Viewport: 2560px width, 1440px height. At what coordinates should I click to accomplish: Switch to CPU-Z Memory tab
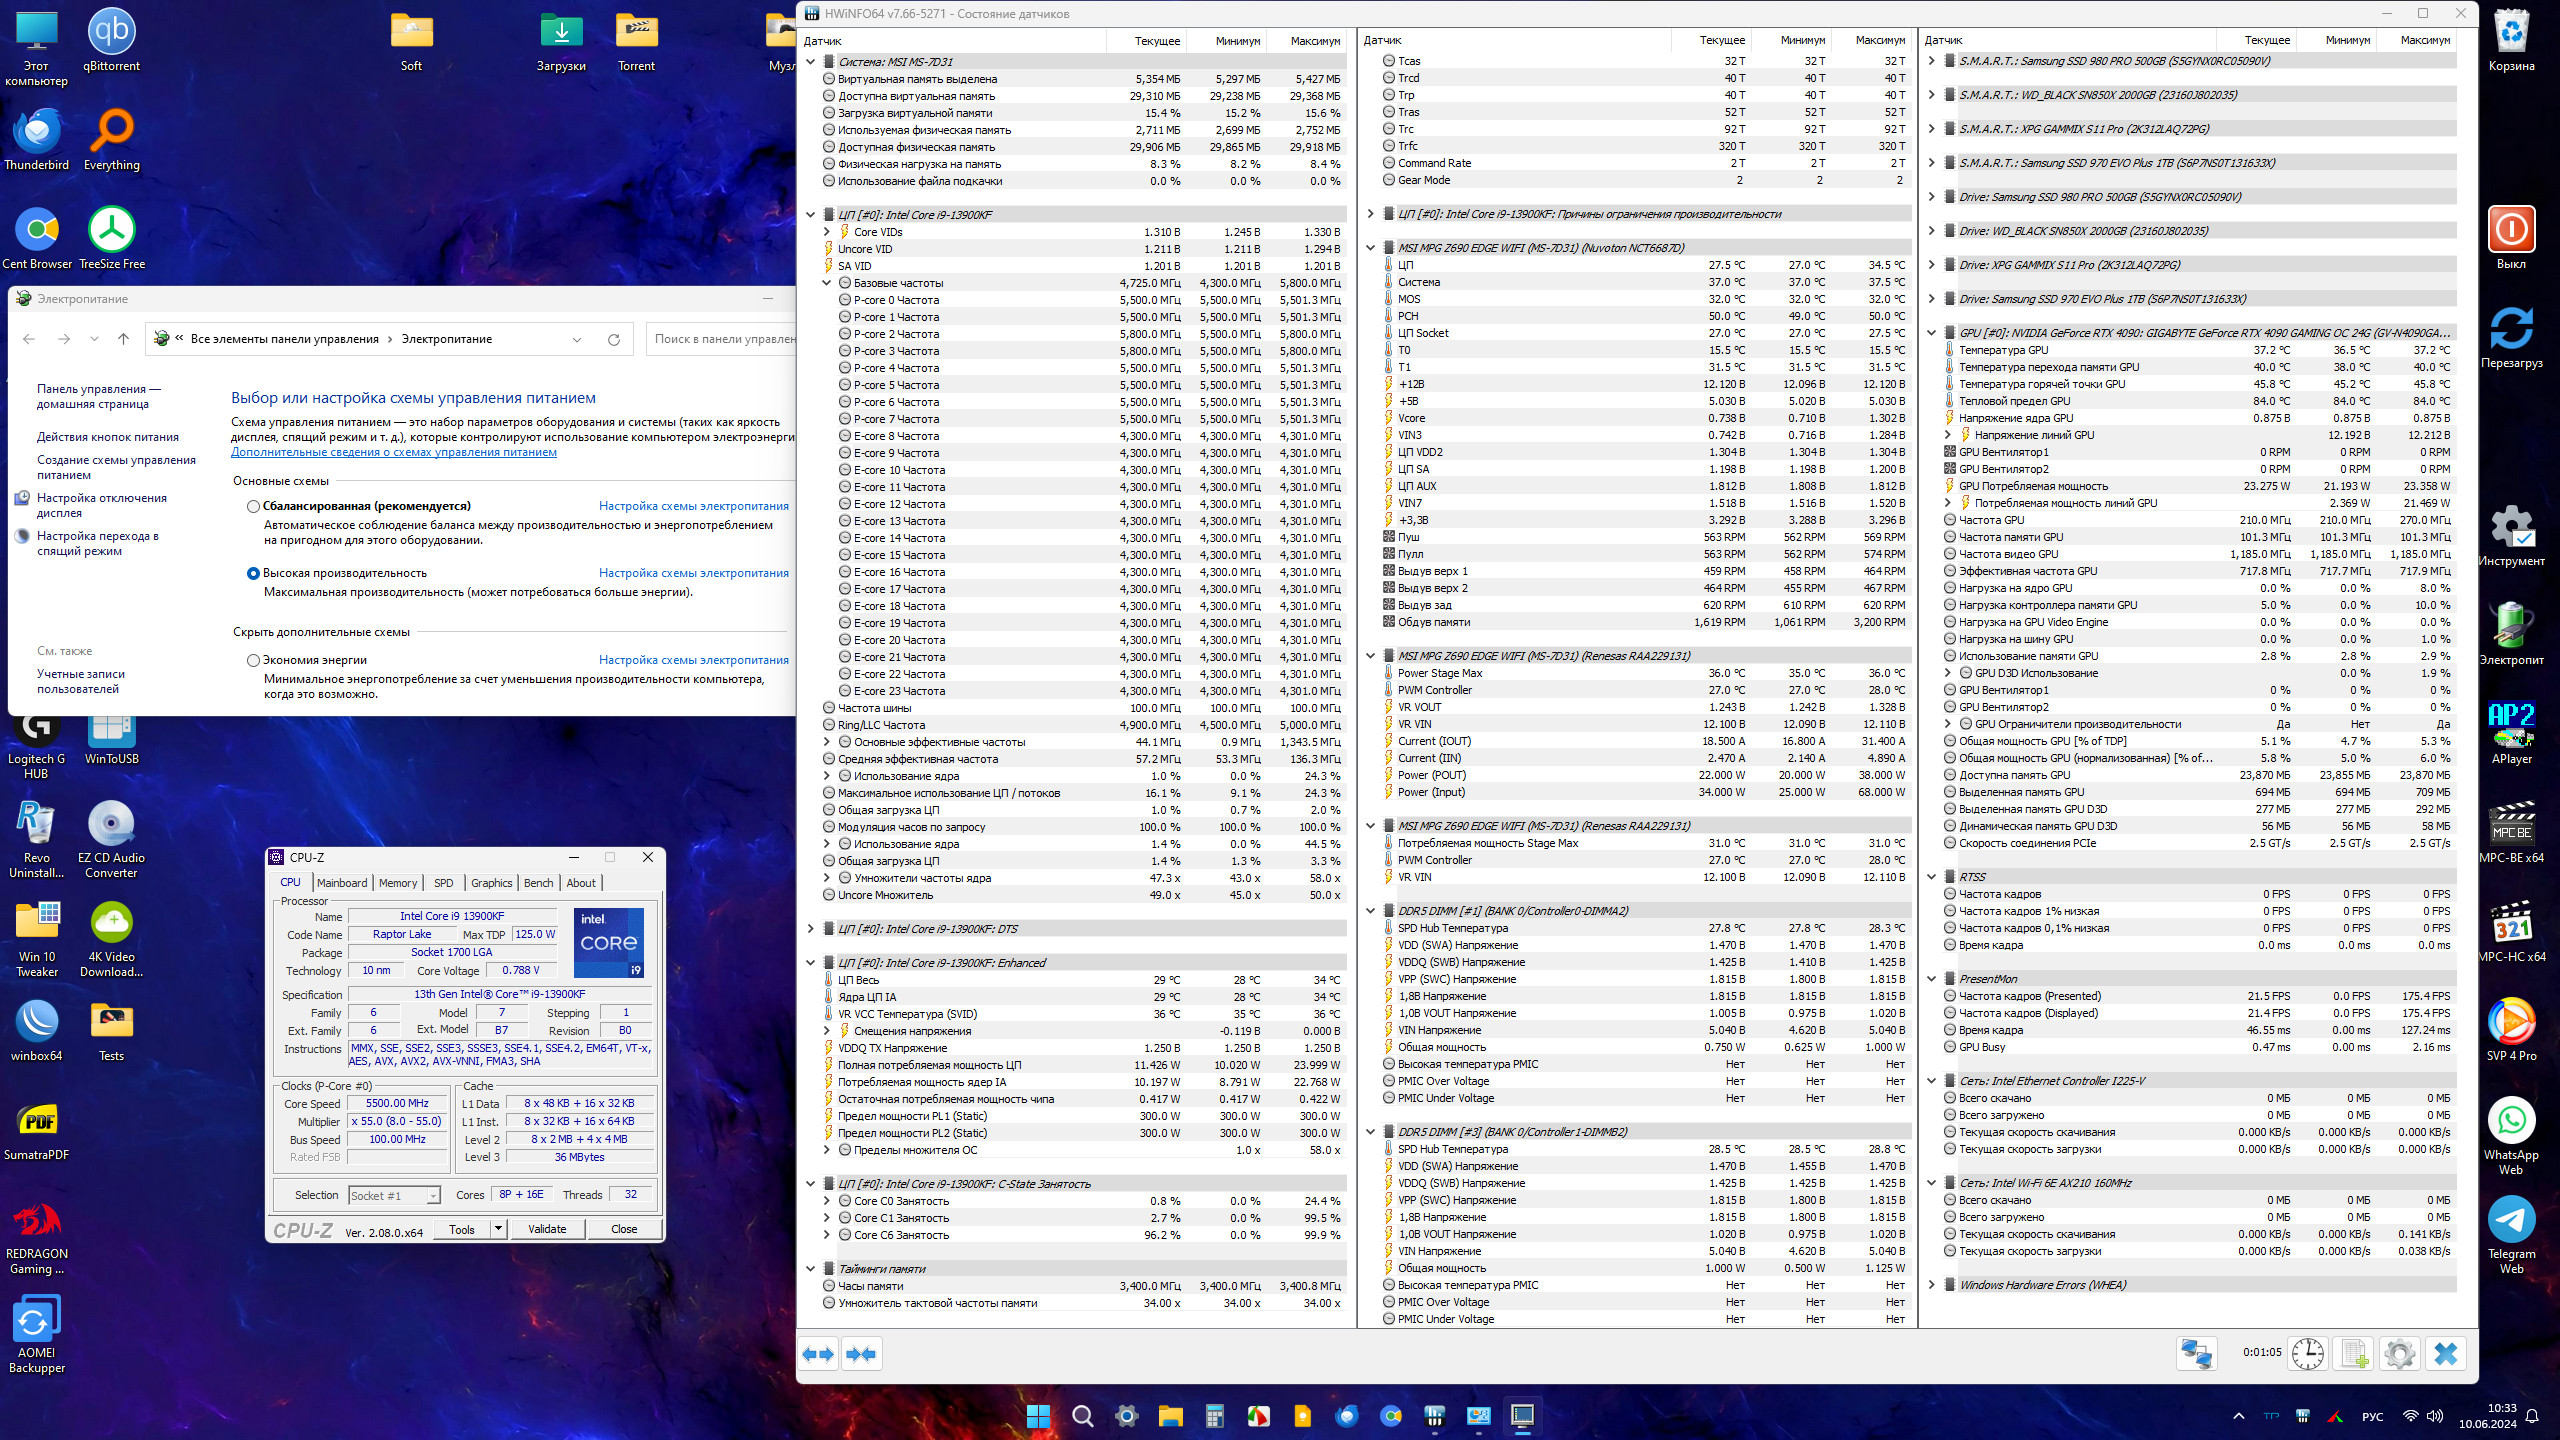398,883
